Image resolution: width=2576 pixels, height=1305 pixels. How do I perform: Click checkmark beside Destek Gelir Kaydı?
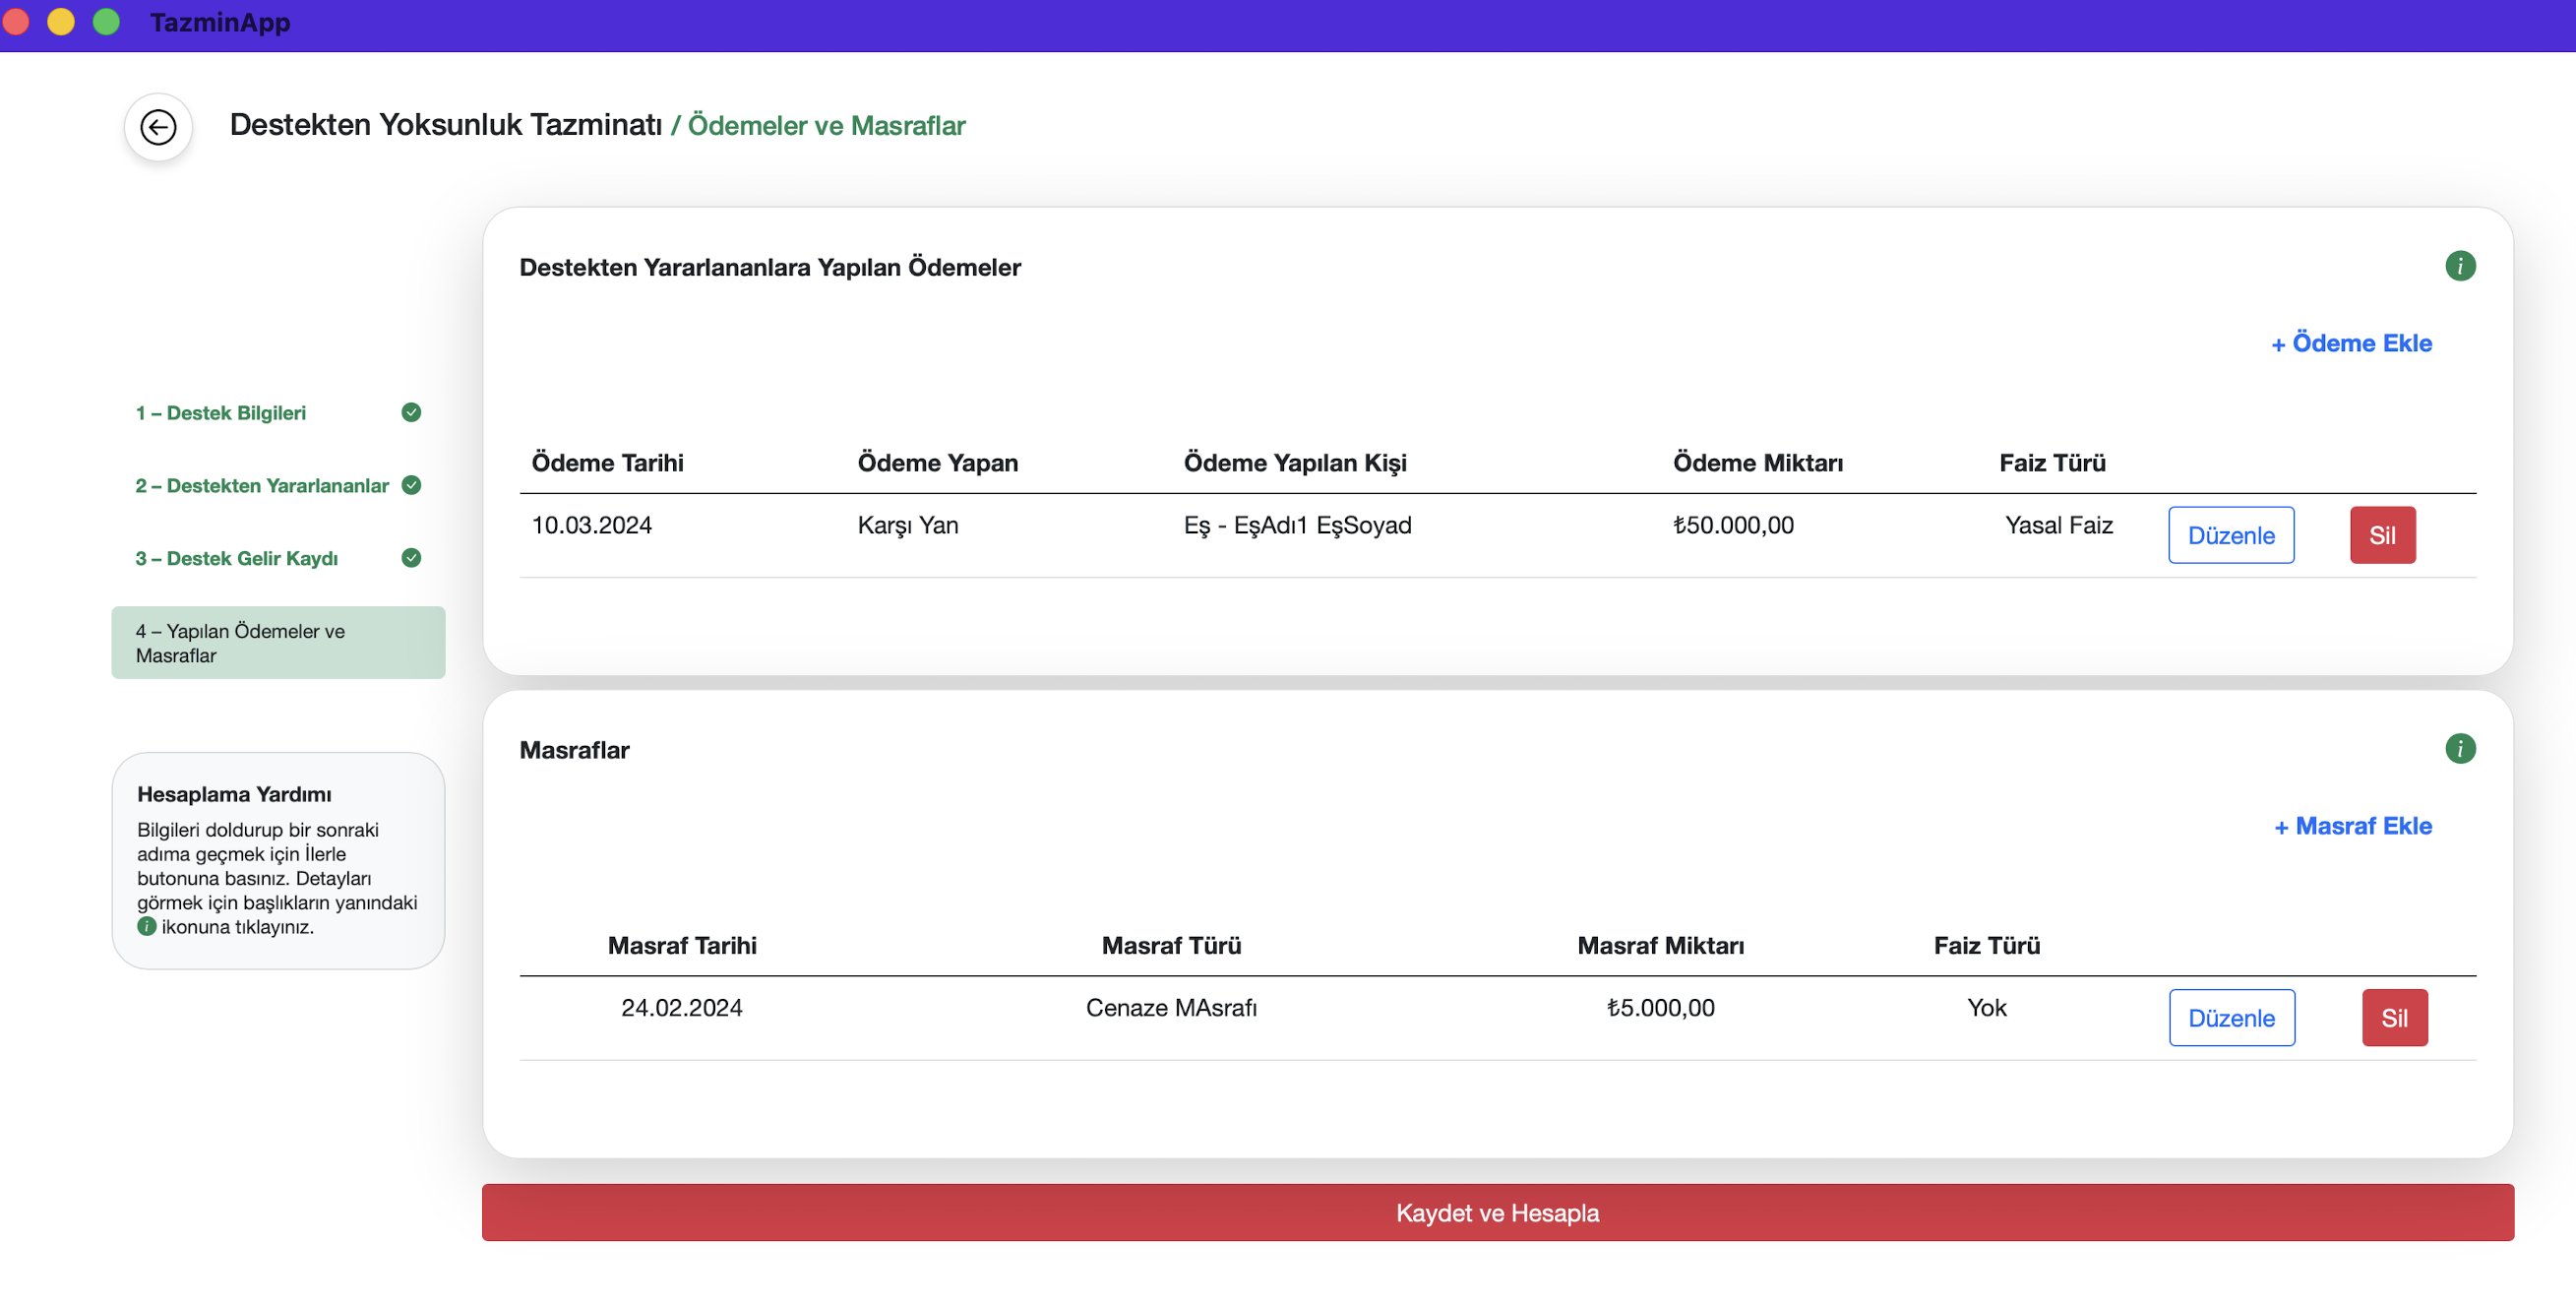(411, 558)
